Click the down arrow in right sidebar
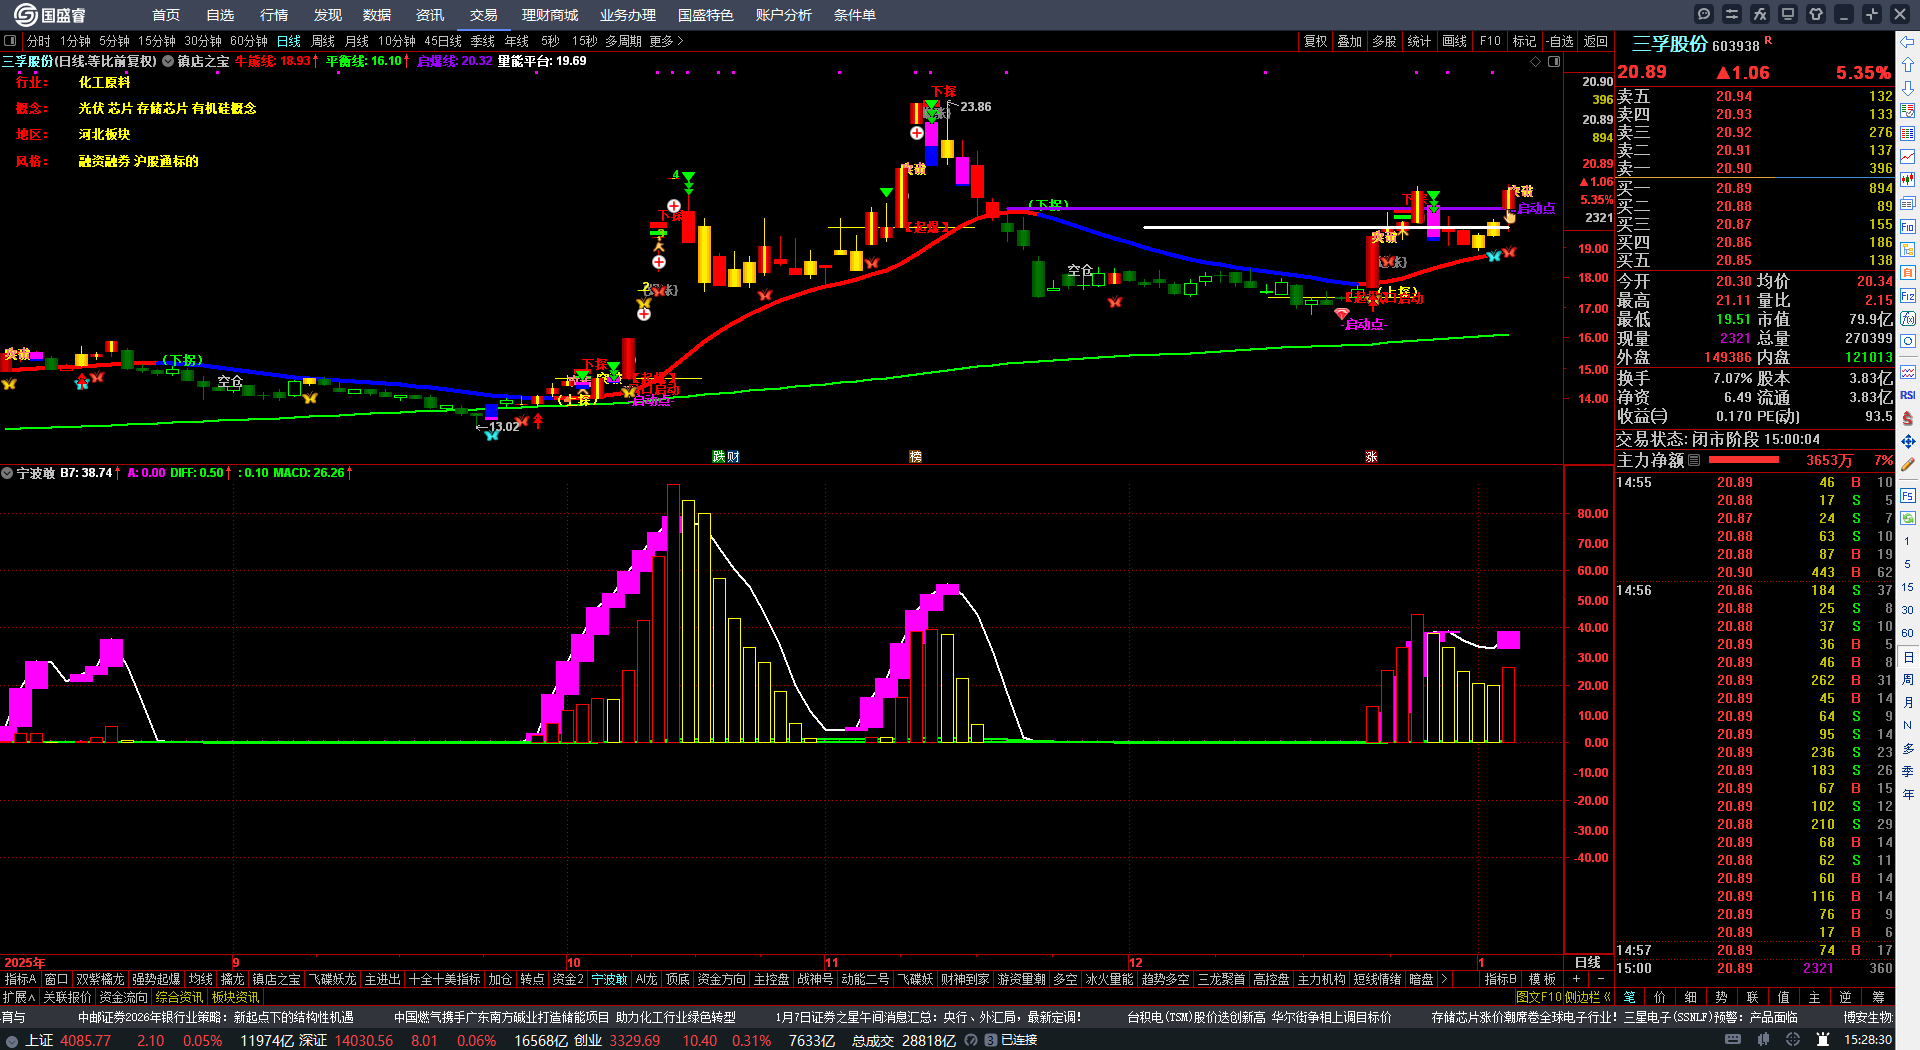 click(x=1908, y=89)
